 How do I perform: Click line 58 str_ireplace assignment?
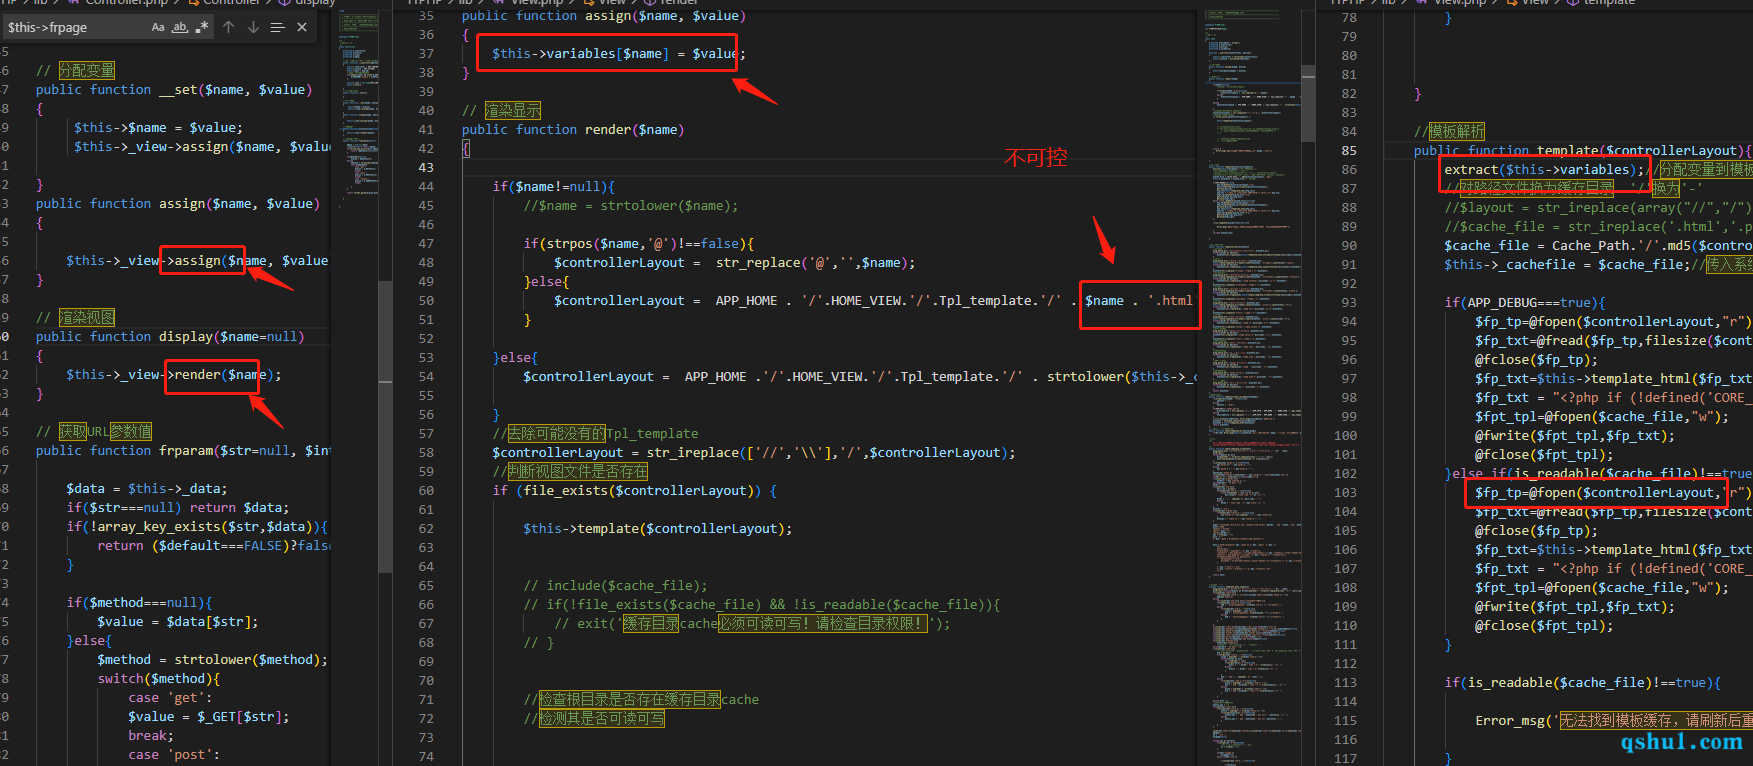click(754, 452)
